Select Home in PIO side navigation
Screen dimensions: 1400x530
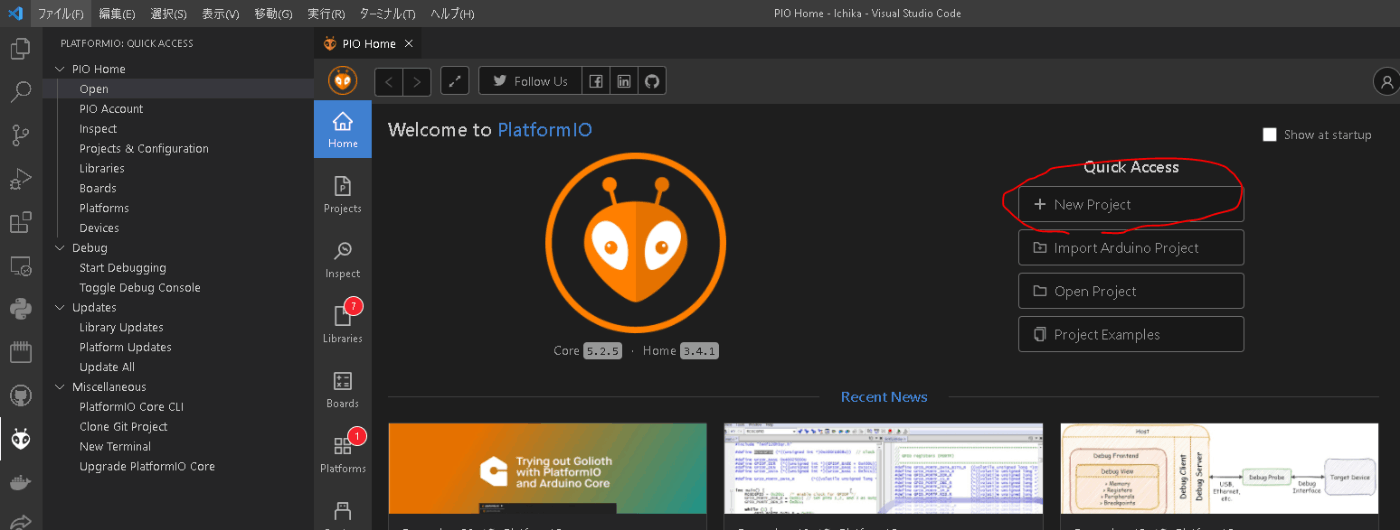(343, 129)
